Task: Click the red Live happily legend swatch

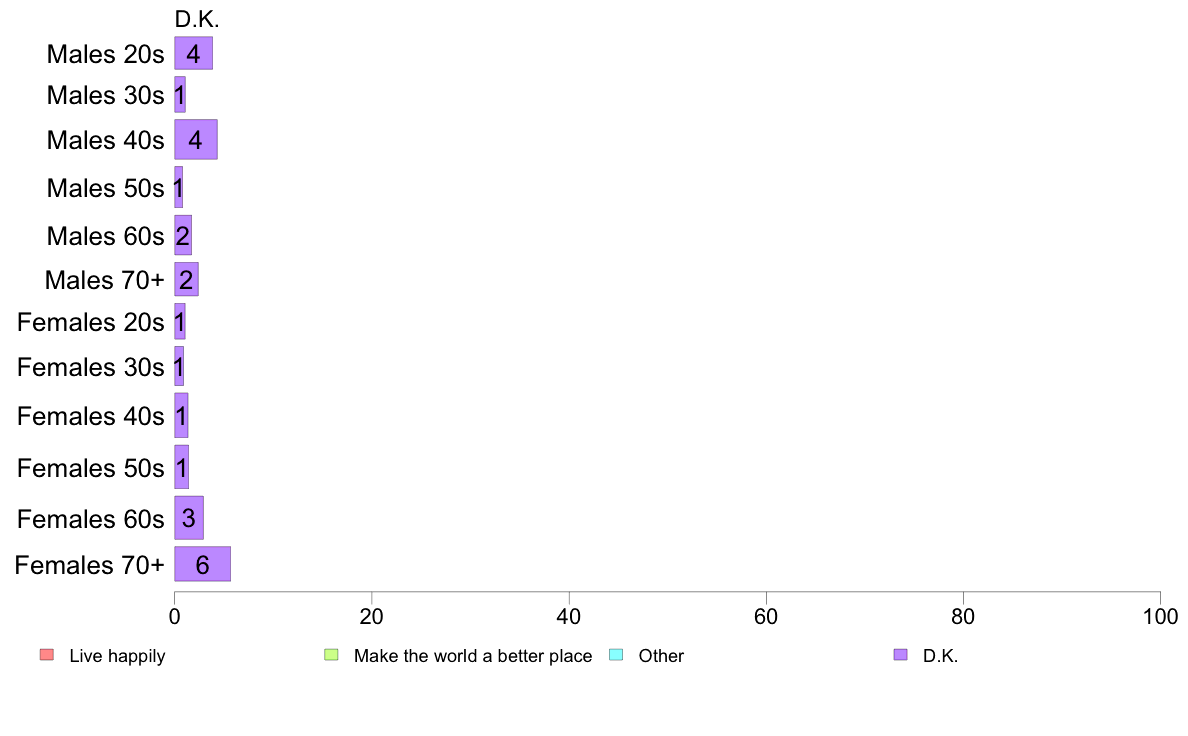Action: 47,655
